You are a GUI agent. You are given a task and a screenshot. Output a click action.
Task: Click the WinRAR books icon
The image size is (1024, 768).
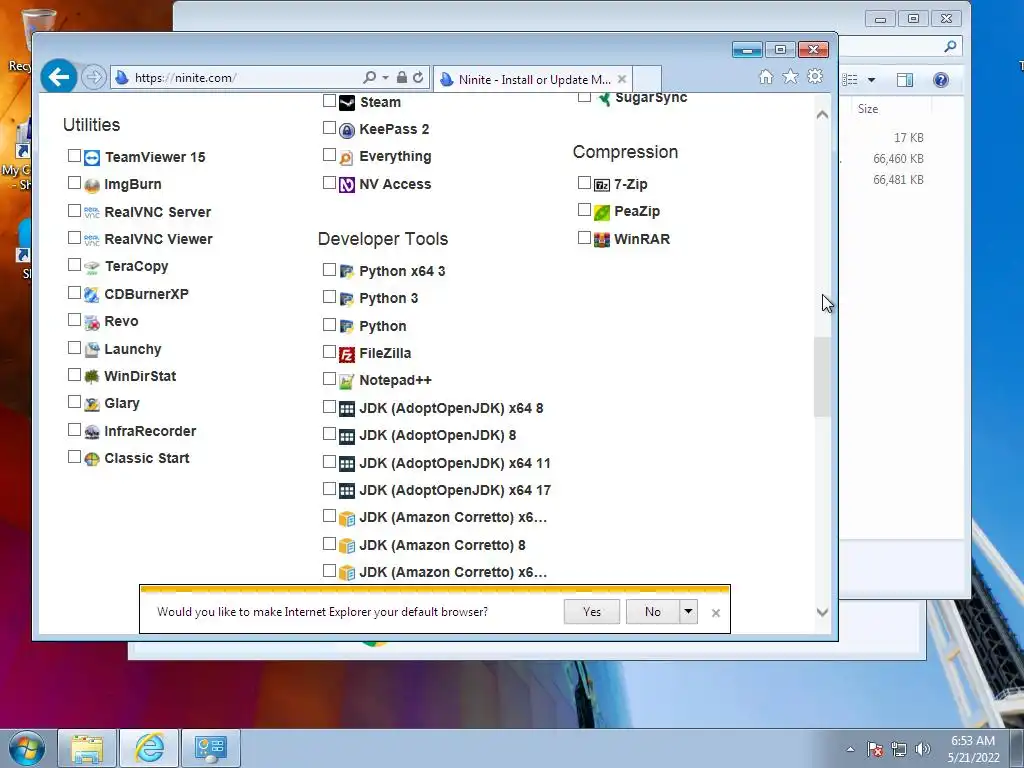pos(601,240)
